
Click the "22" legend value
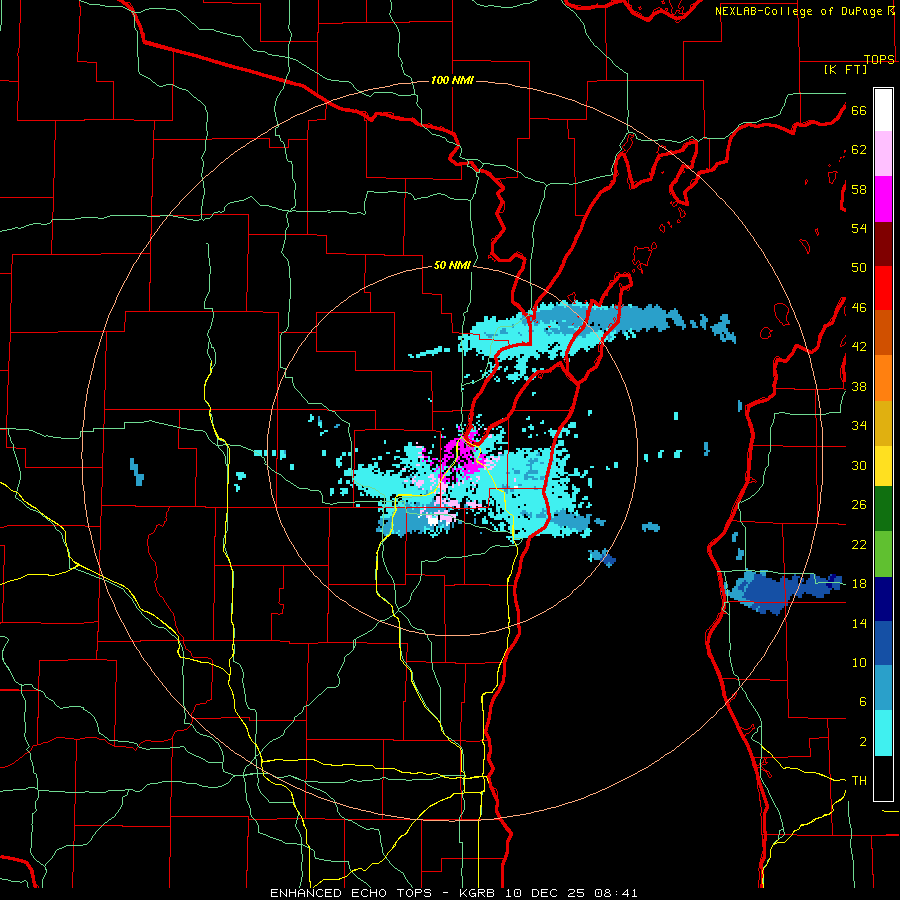point(859,544)
